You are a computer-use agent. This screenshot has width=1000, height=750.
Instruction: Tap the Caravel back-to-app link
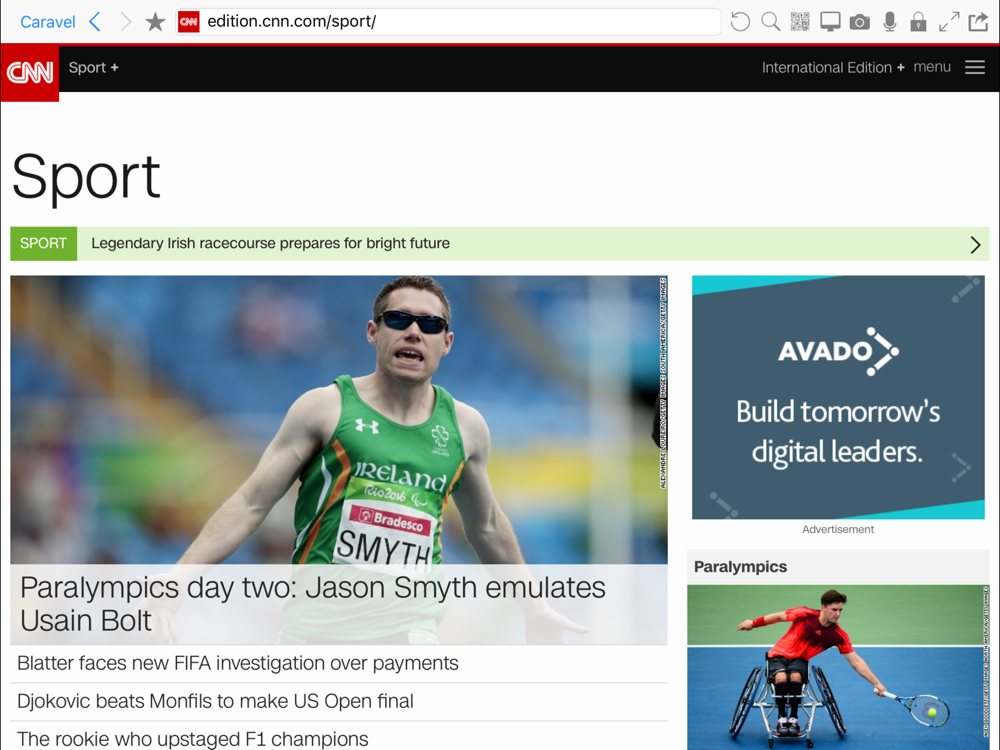48,22
